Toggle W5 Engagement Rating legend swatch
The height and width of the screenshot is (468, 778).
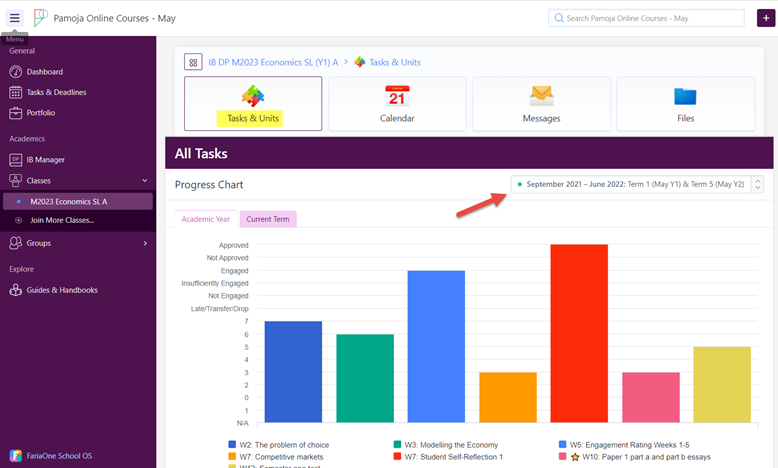(x=562, y=445)
